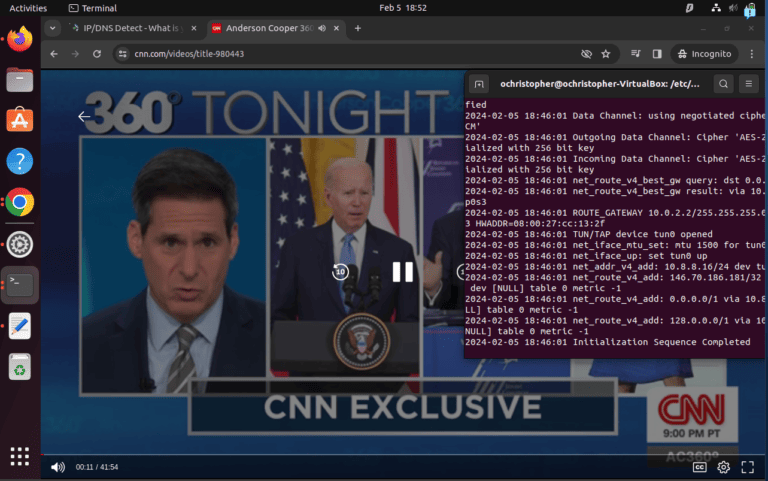Click the 00:11 / 41:54 time display

pos(97,467)
